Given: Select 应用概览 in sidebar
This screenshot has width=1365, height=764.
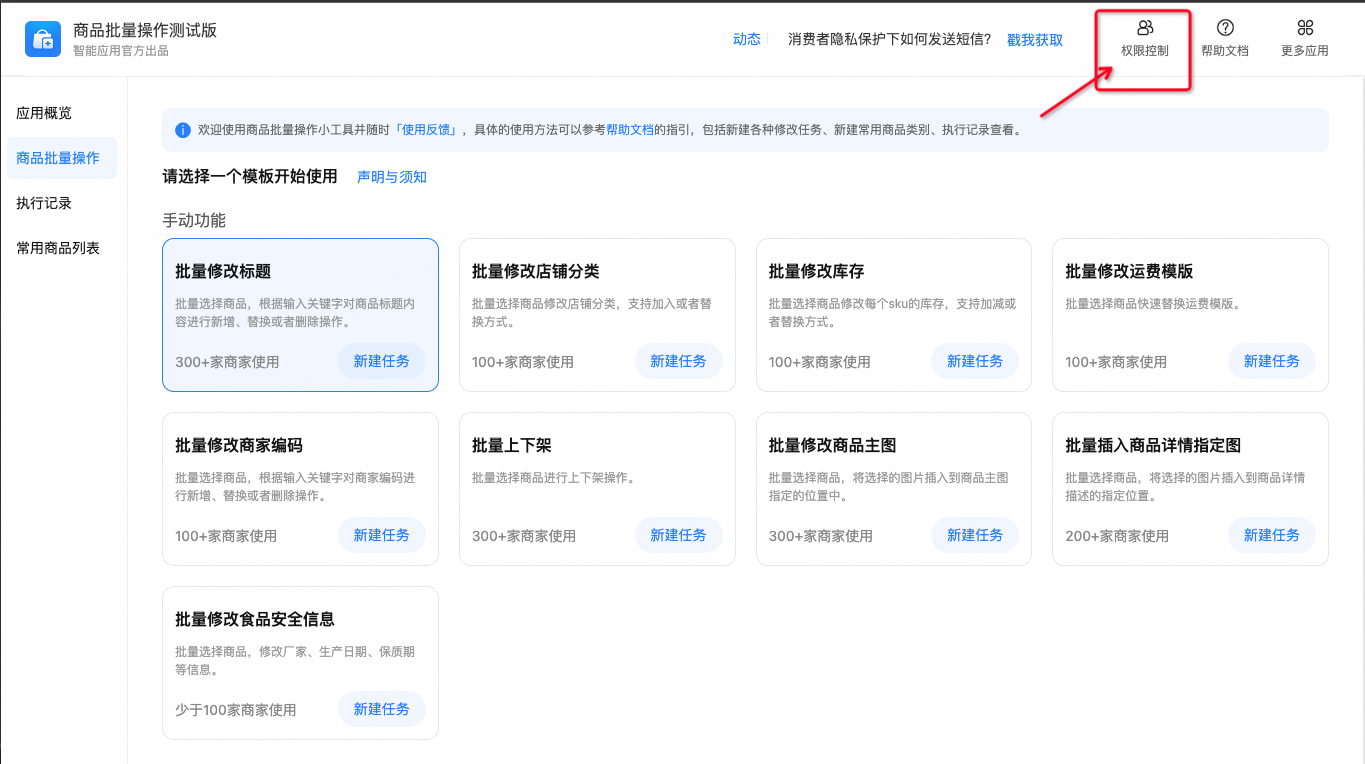Looking at the screenshot, I should coord(44,113).
